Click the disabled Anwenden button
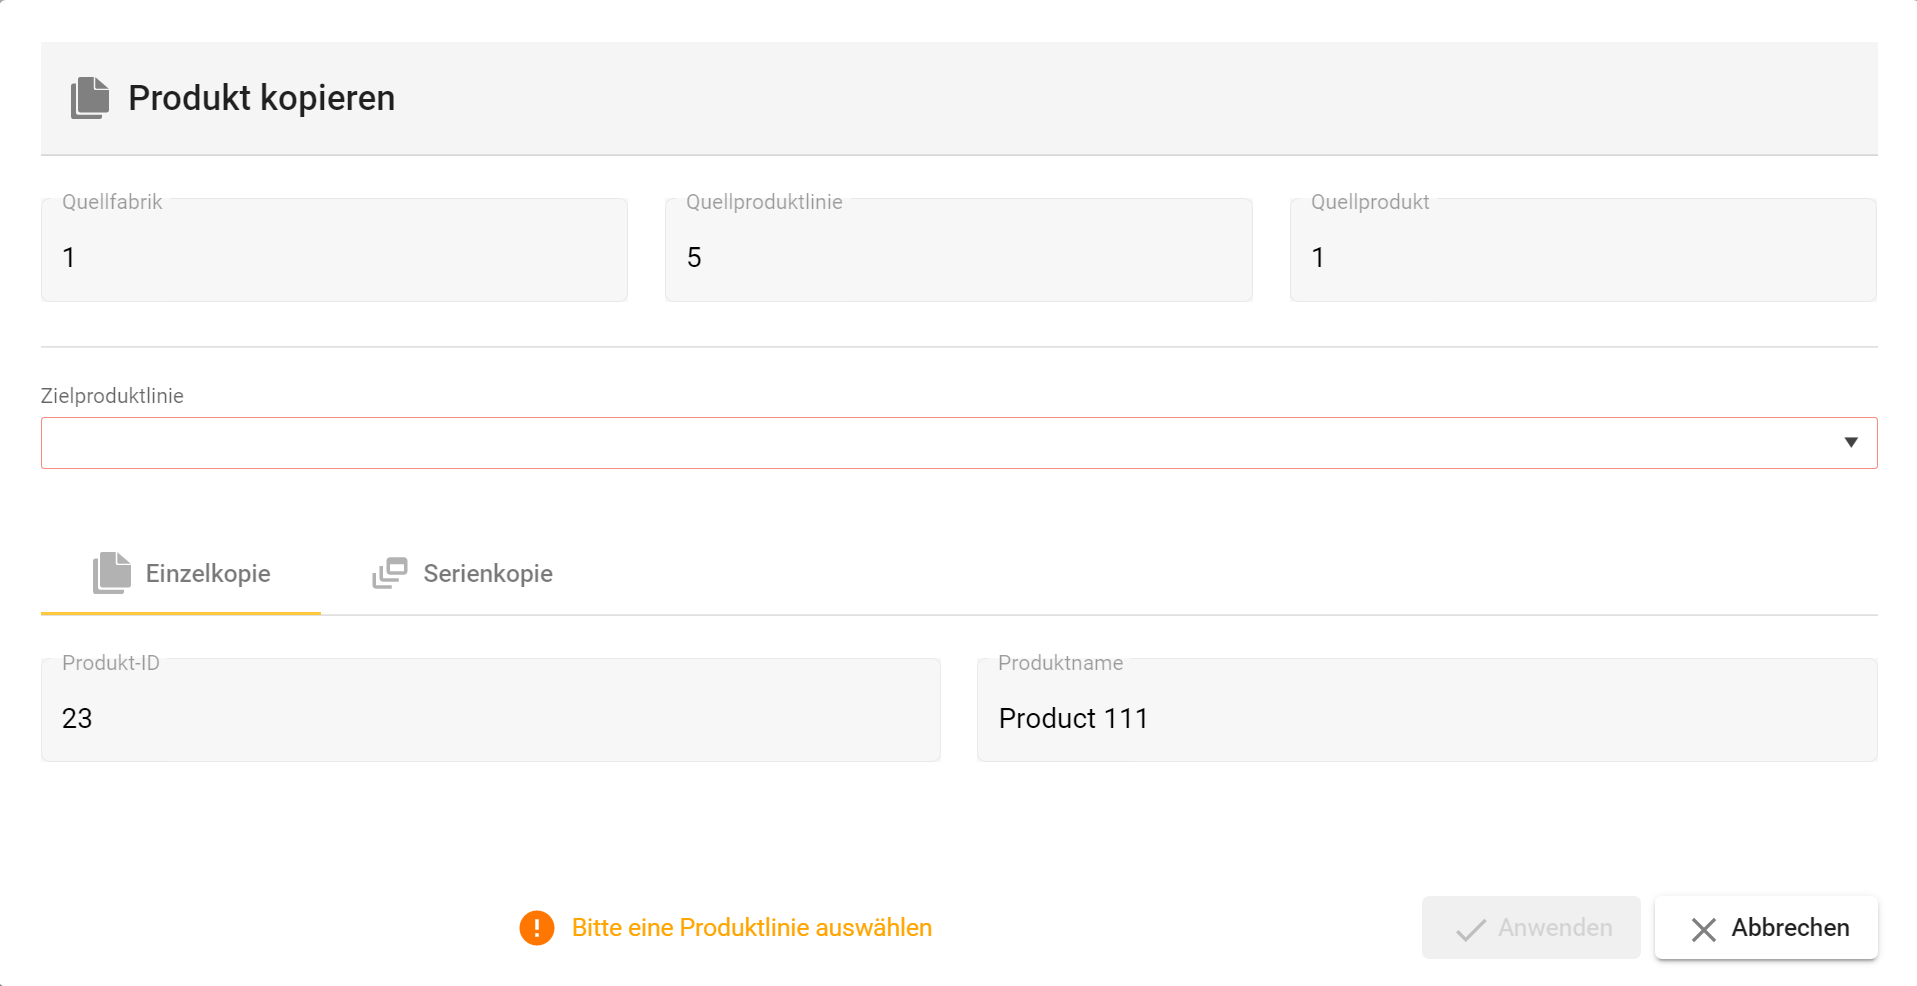The image size is (1917, 986). pos(1530,927)
